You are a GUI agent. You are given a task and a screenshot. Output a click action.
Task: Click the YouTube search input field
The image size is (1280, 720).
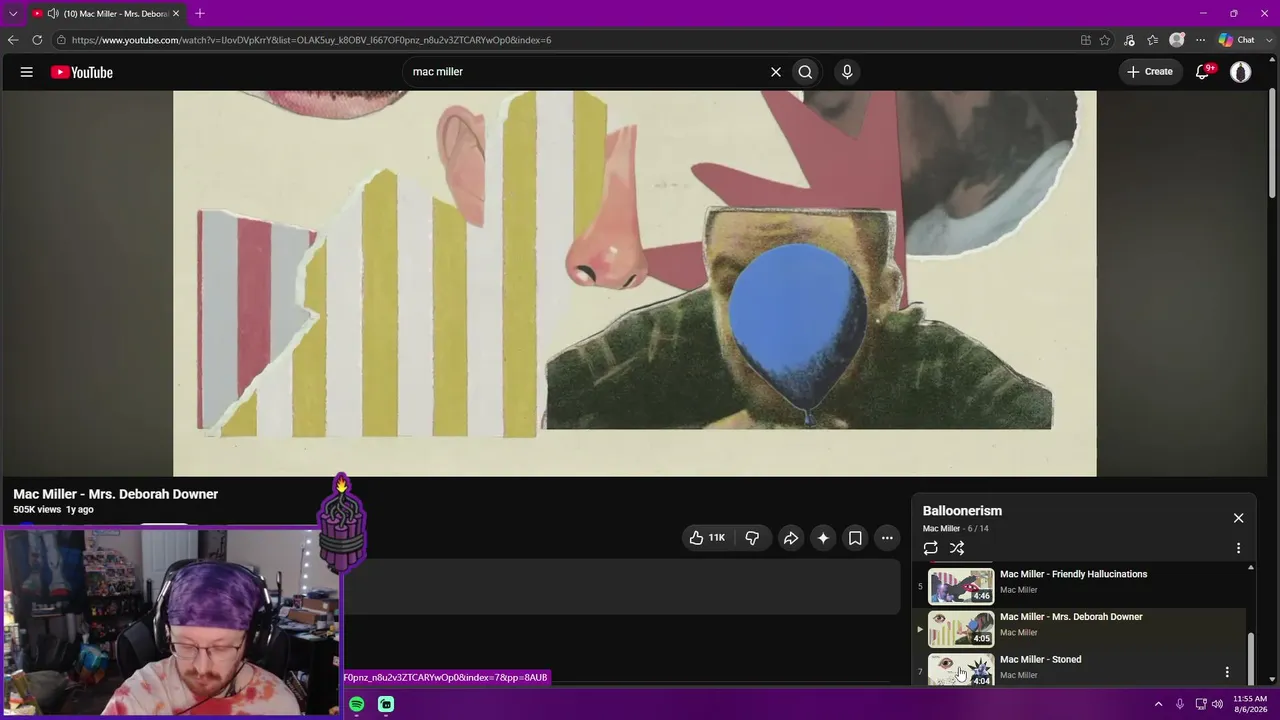585,72
